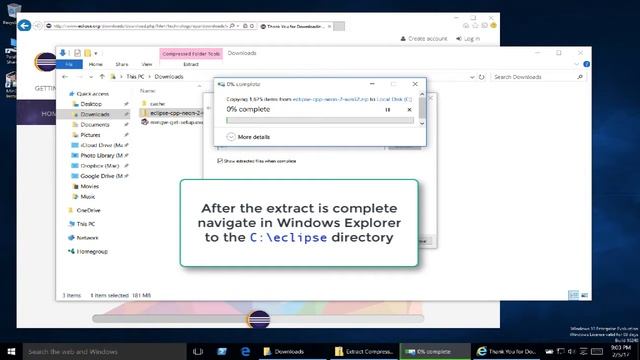This screenshot has width=640, height=360.
Task: Open a new browser tab
Action: pos(339,26)
